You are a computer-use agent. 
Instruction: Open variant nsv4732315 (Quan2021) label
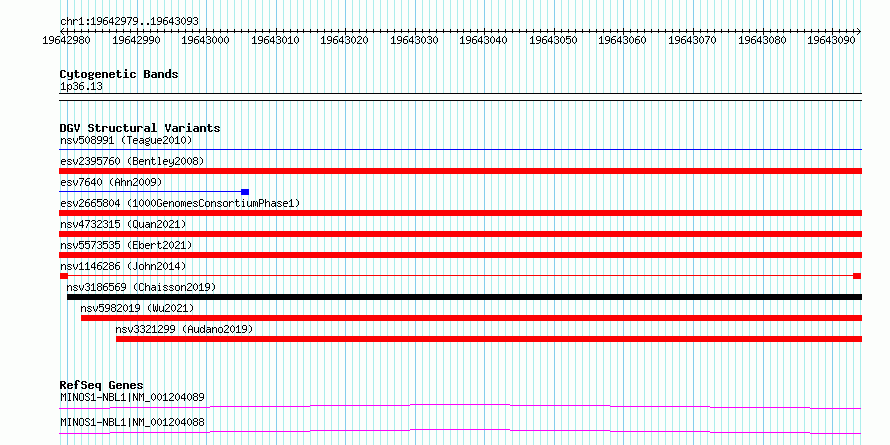pyautogui.click(x=123, y=224)
